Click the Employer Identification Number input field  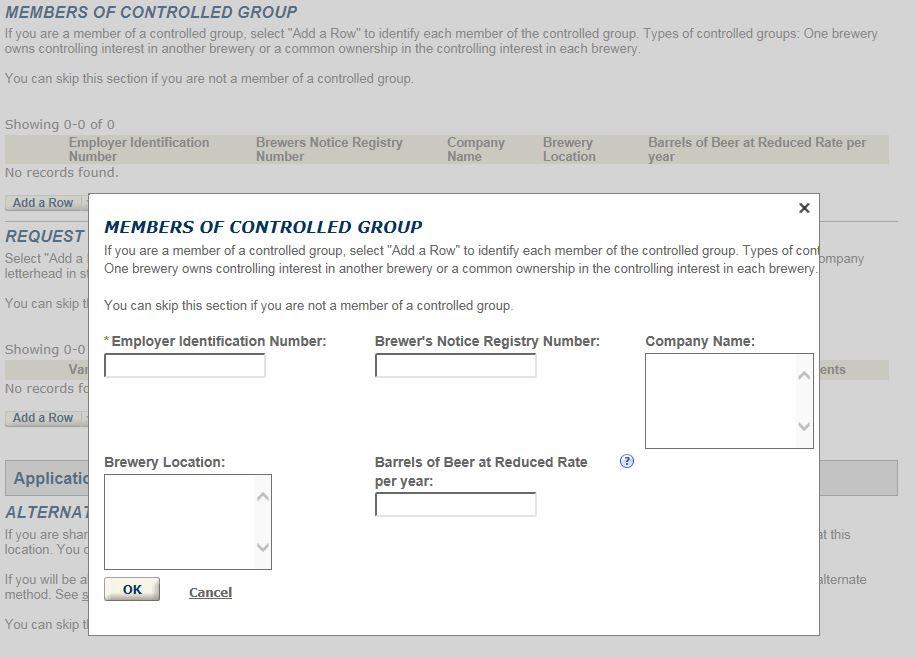185,366
